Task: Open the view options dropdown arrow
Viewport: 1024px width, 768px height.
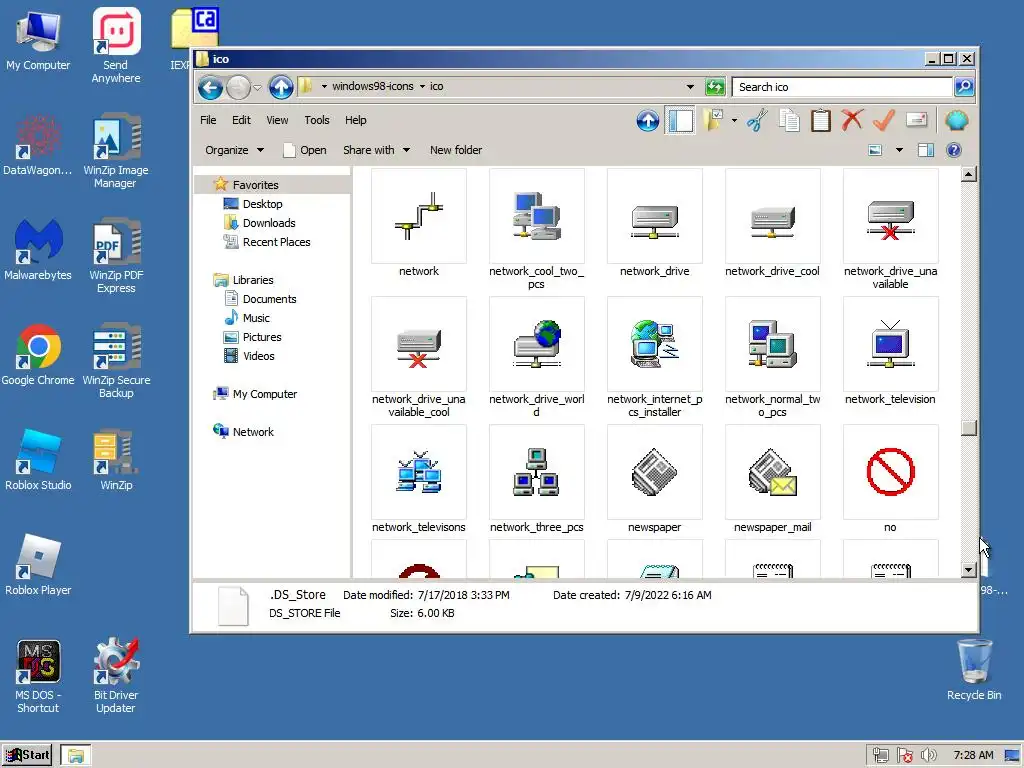Action: tap(899, 150)
